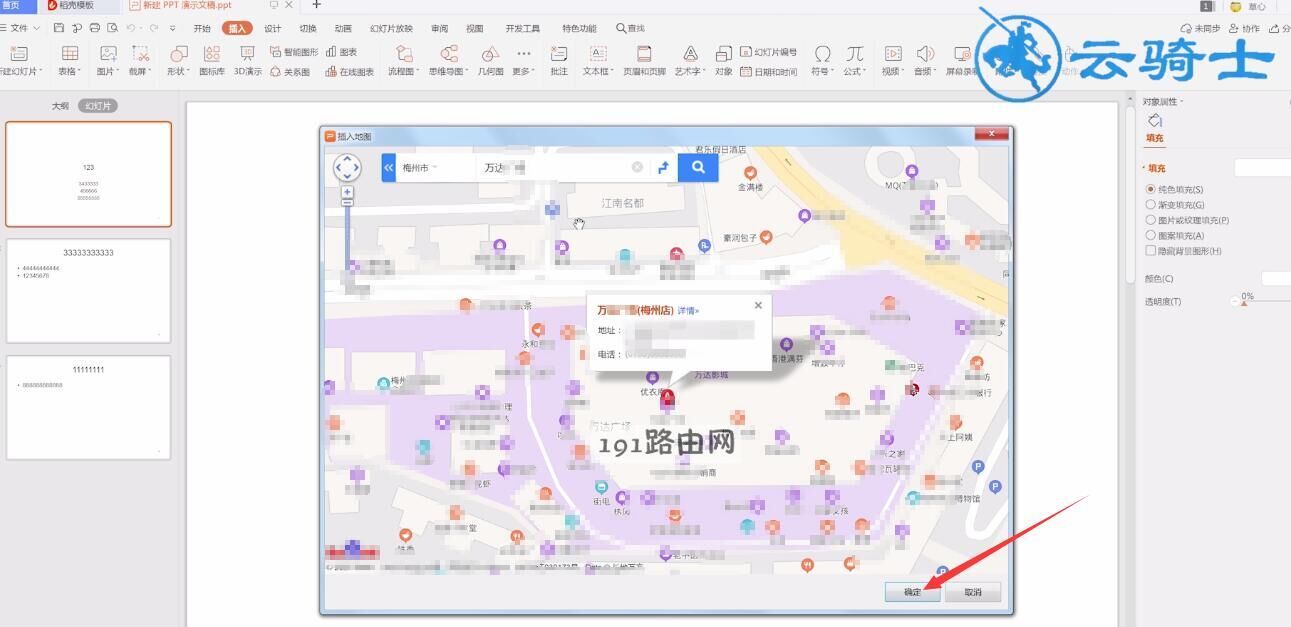
Task: Insert 智能图形 smart graphic
Action: point(294,52)
